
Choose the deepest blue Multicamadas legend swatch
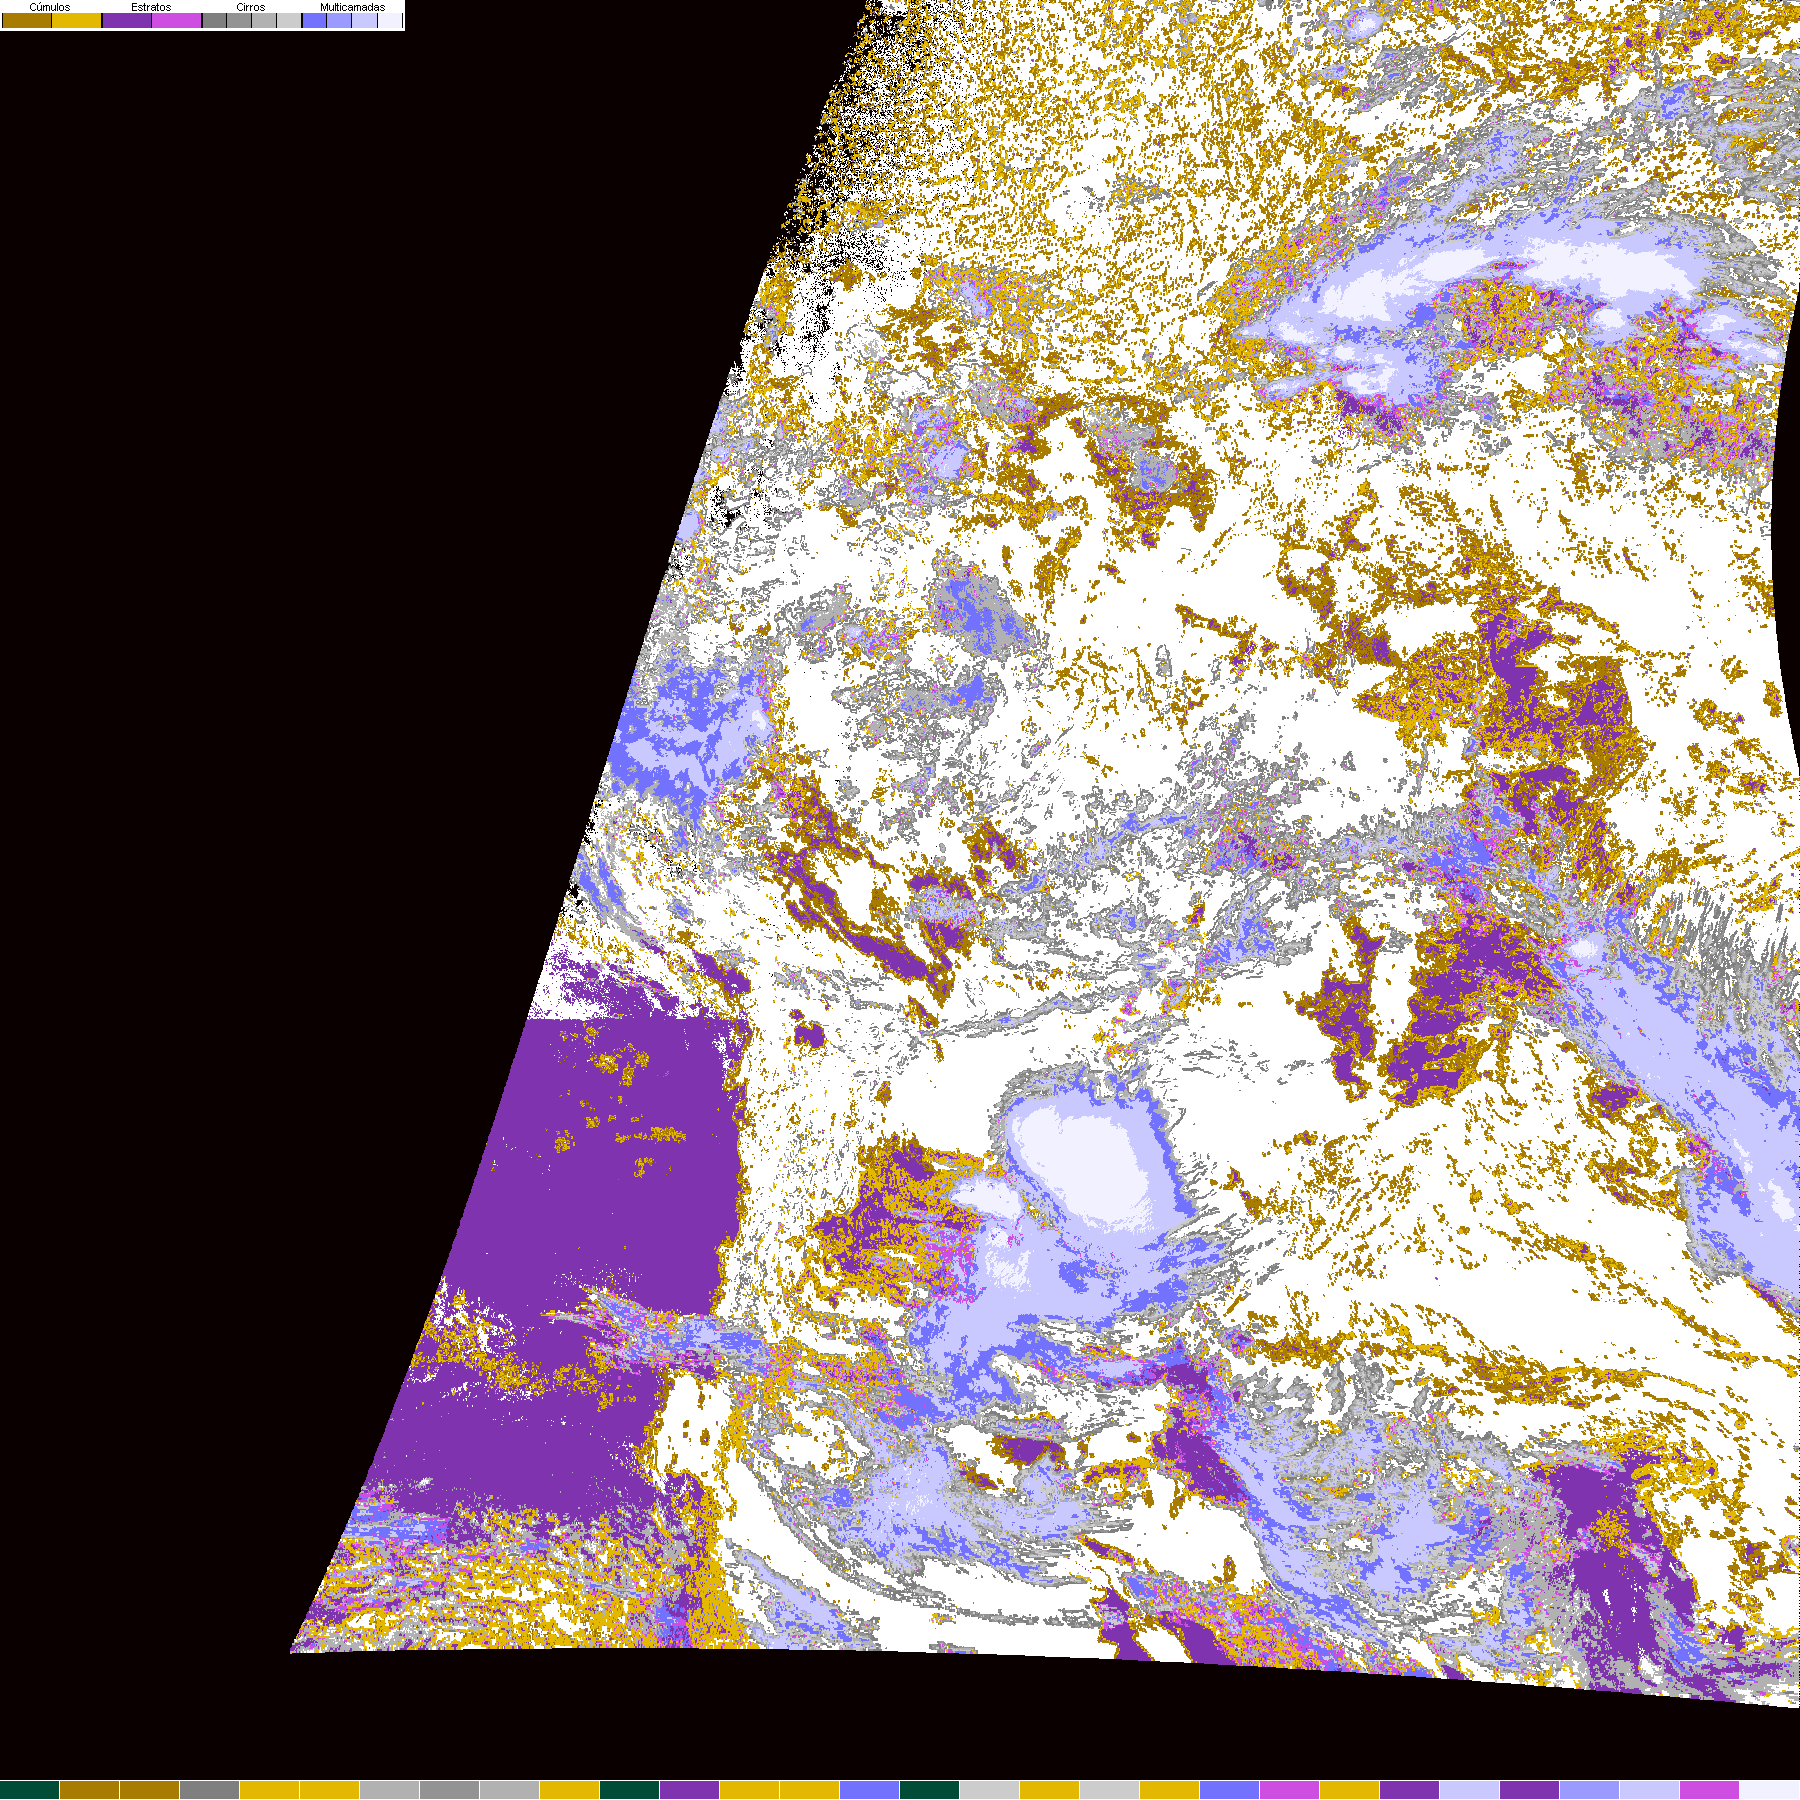[x=314, y=20]
